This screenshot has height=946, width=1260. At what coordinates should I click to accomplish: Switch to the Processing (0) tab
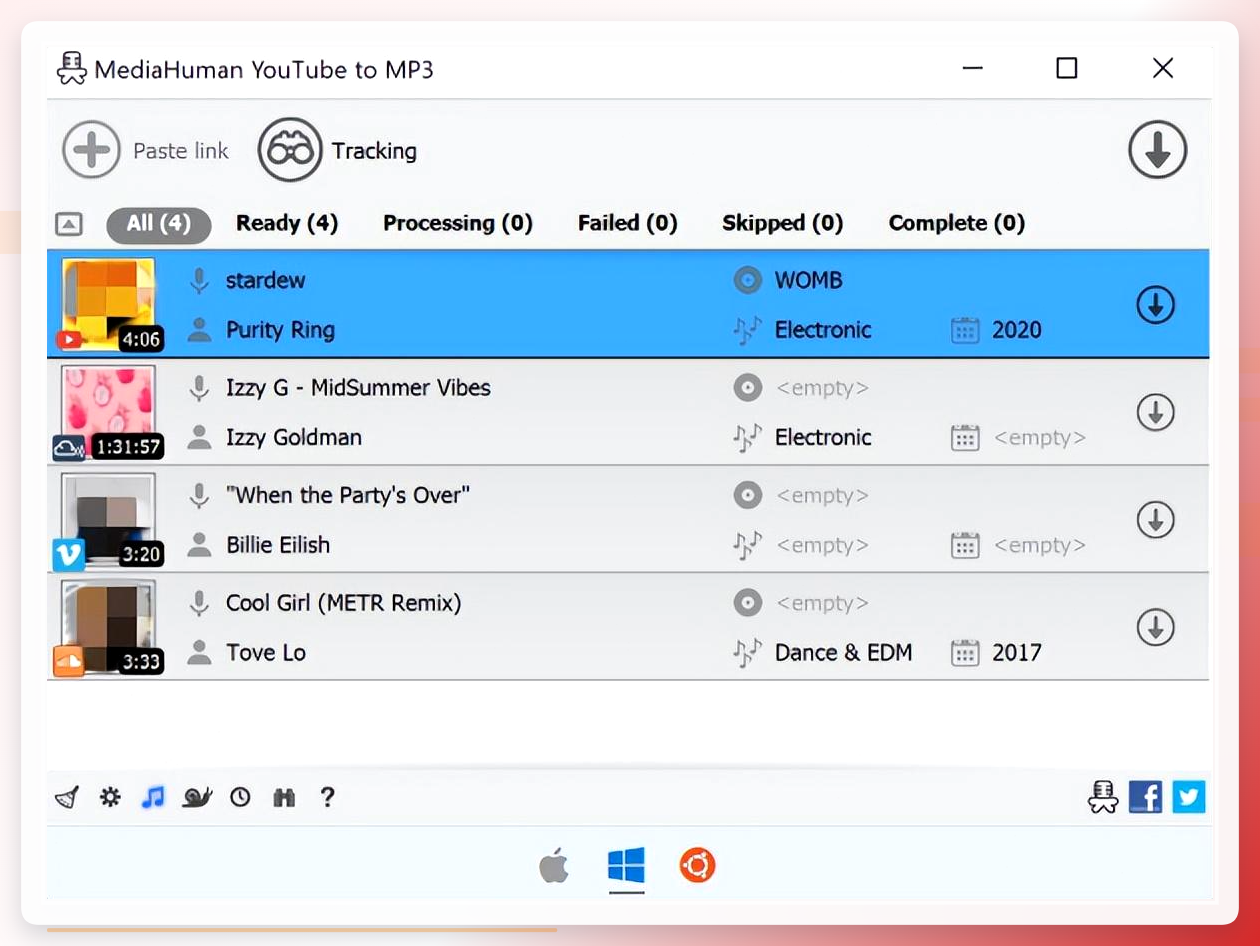click(x=458, y=223)
